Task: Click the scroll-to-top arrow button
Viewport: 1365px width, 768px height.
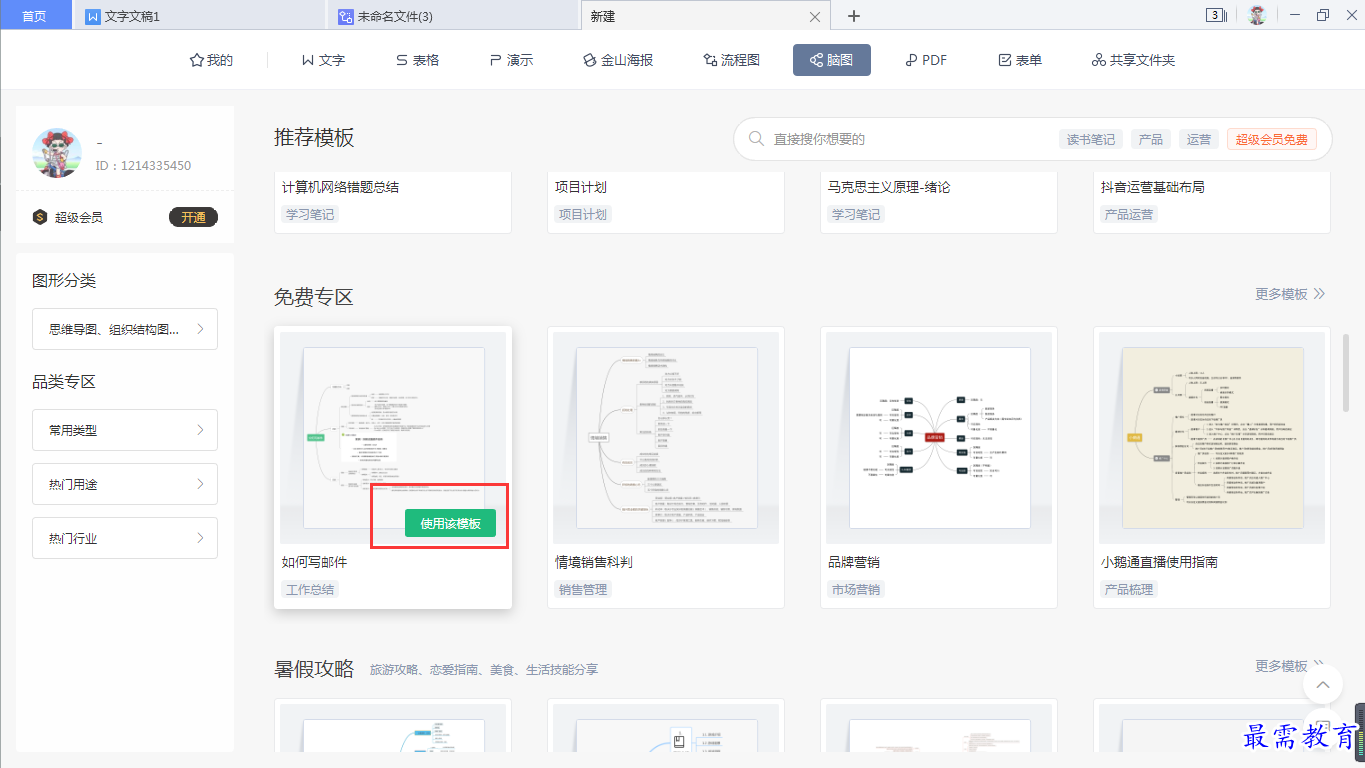Action: point(1323,685)
